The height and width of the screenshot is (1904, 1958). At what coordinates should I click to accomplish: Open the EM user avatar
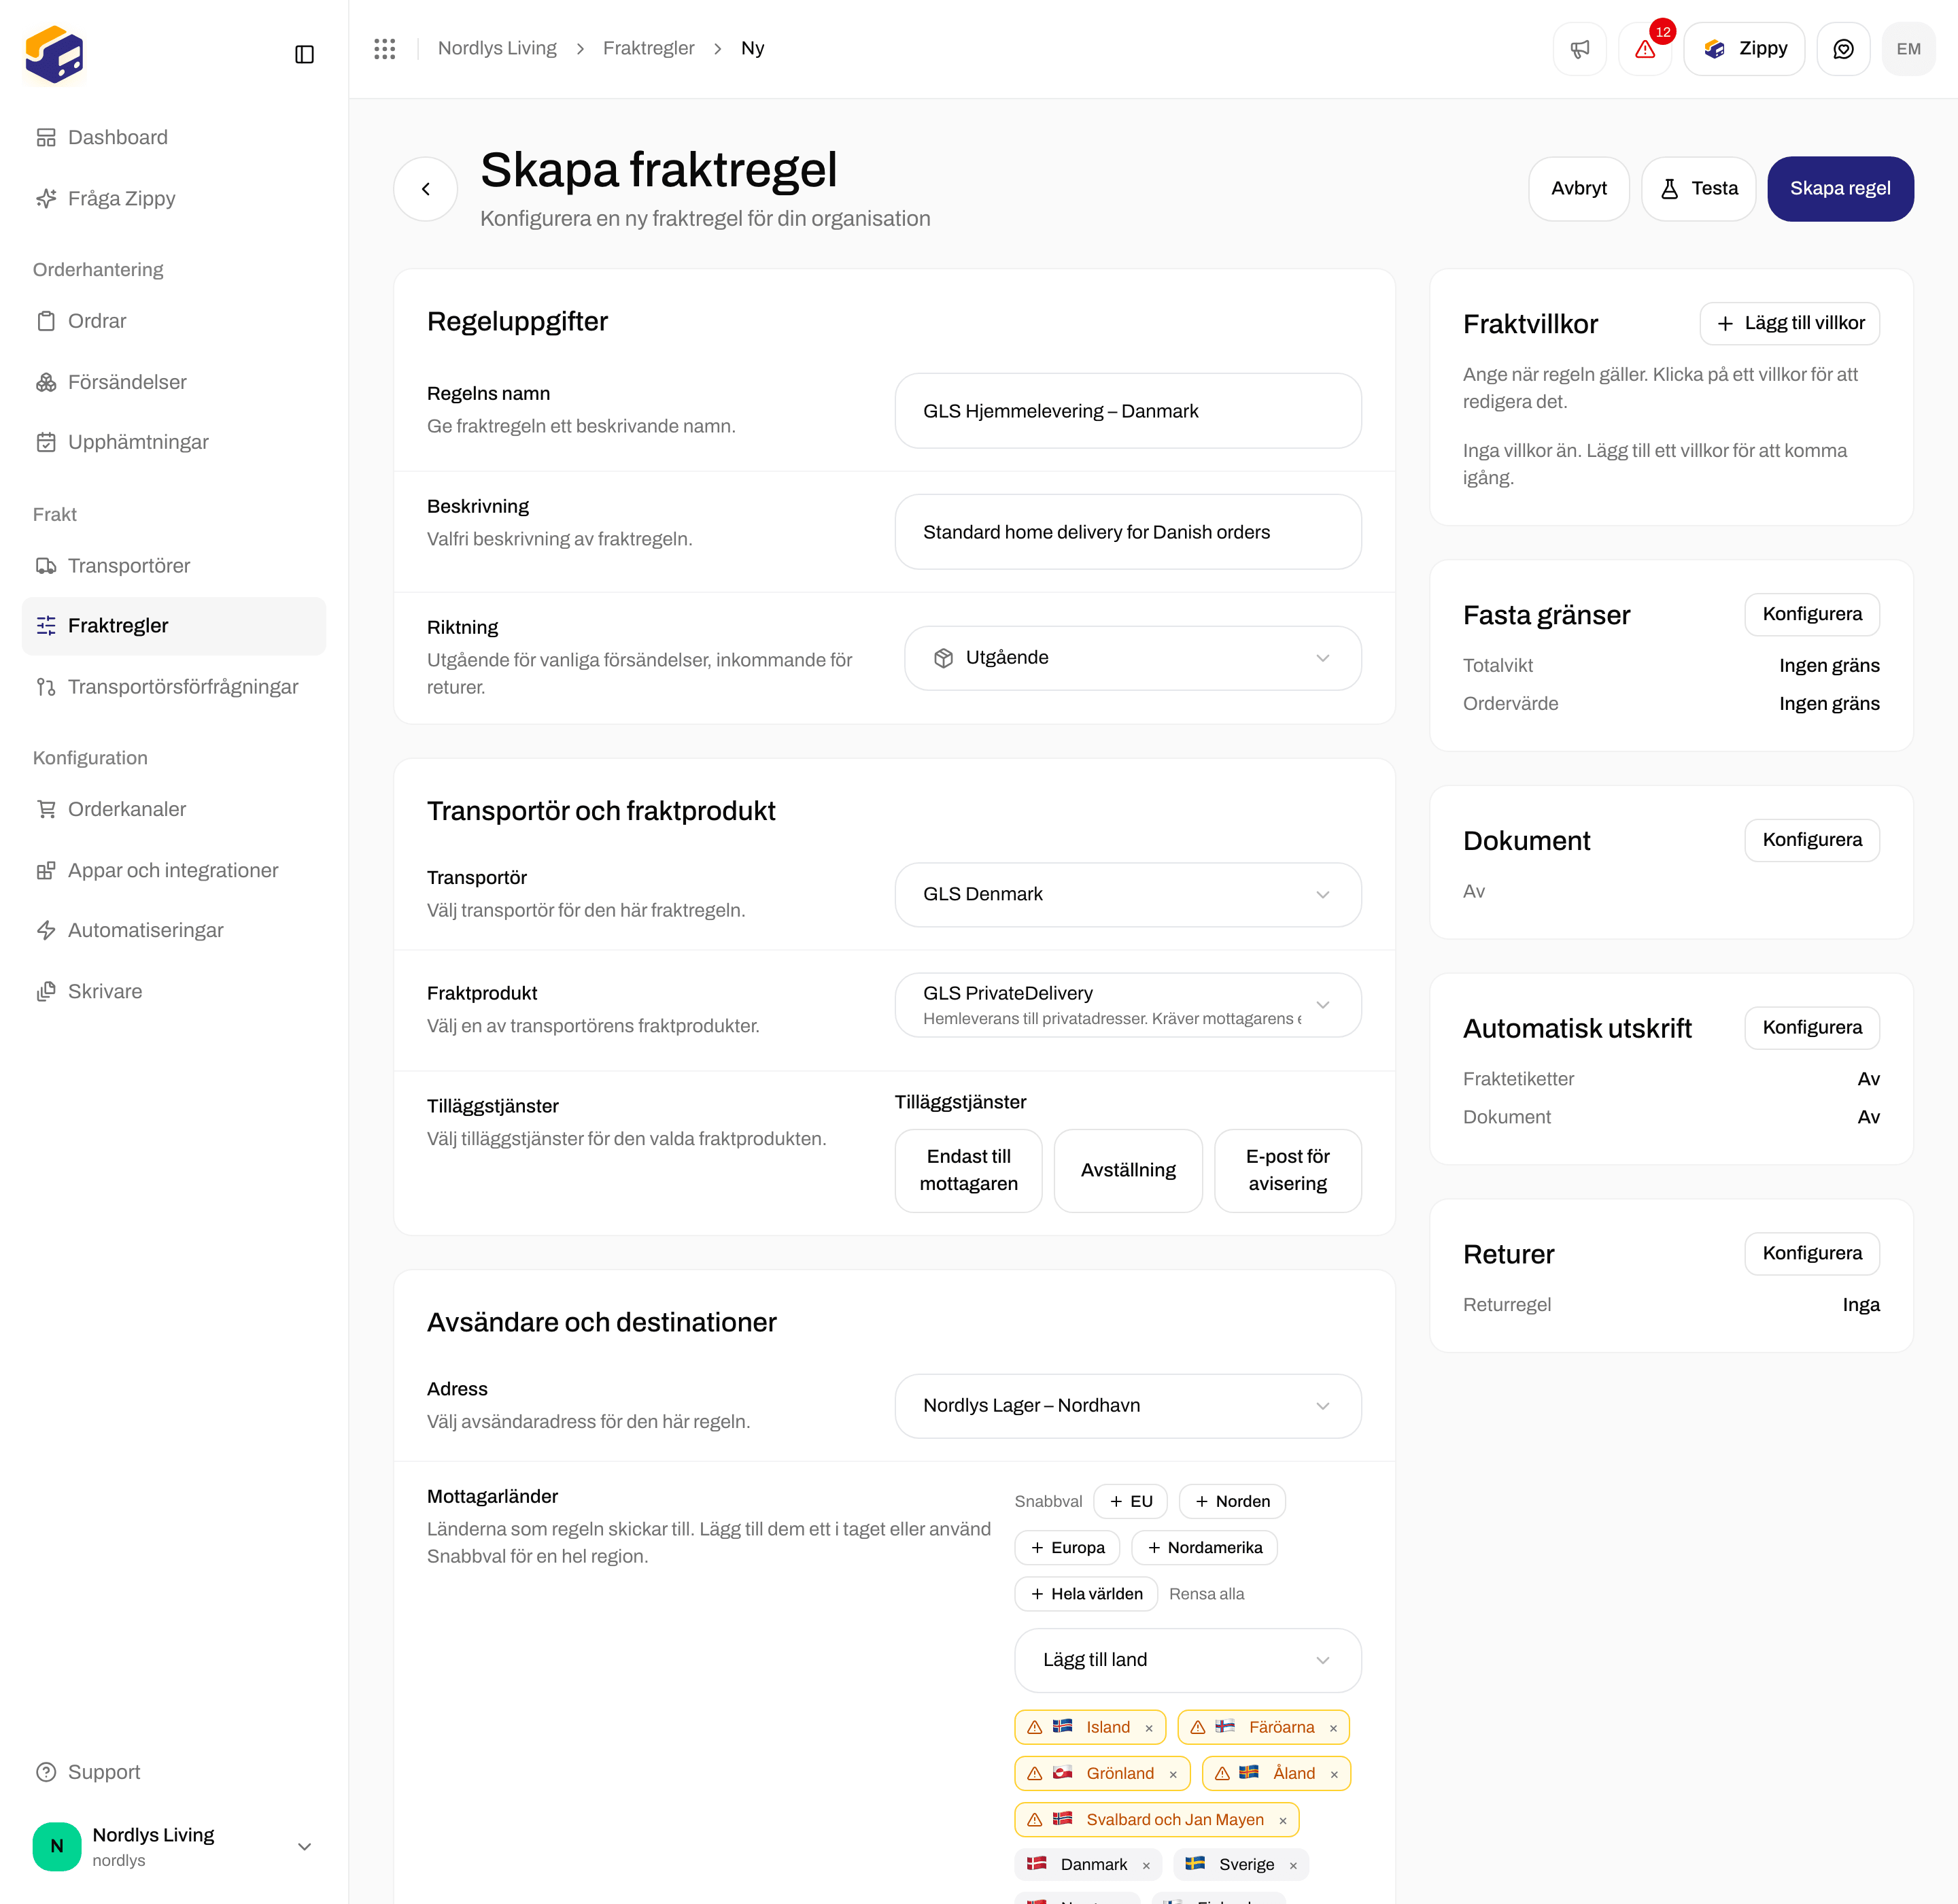(1908, 49)
